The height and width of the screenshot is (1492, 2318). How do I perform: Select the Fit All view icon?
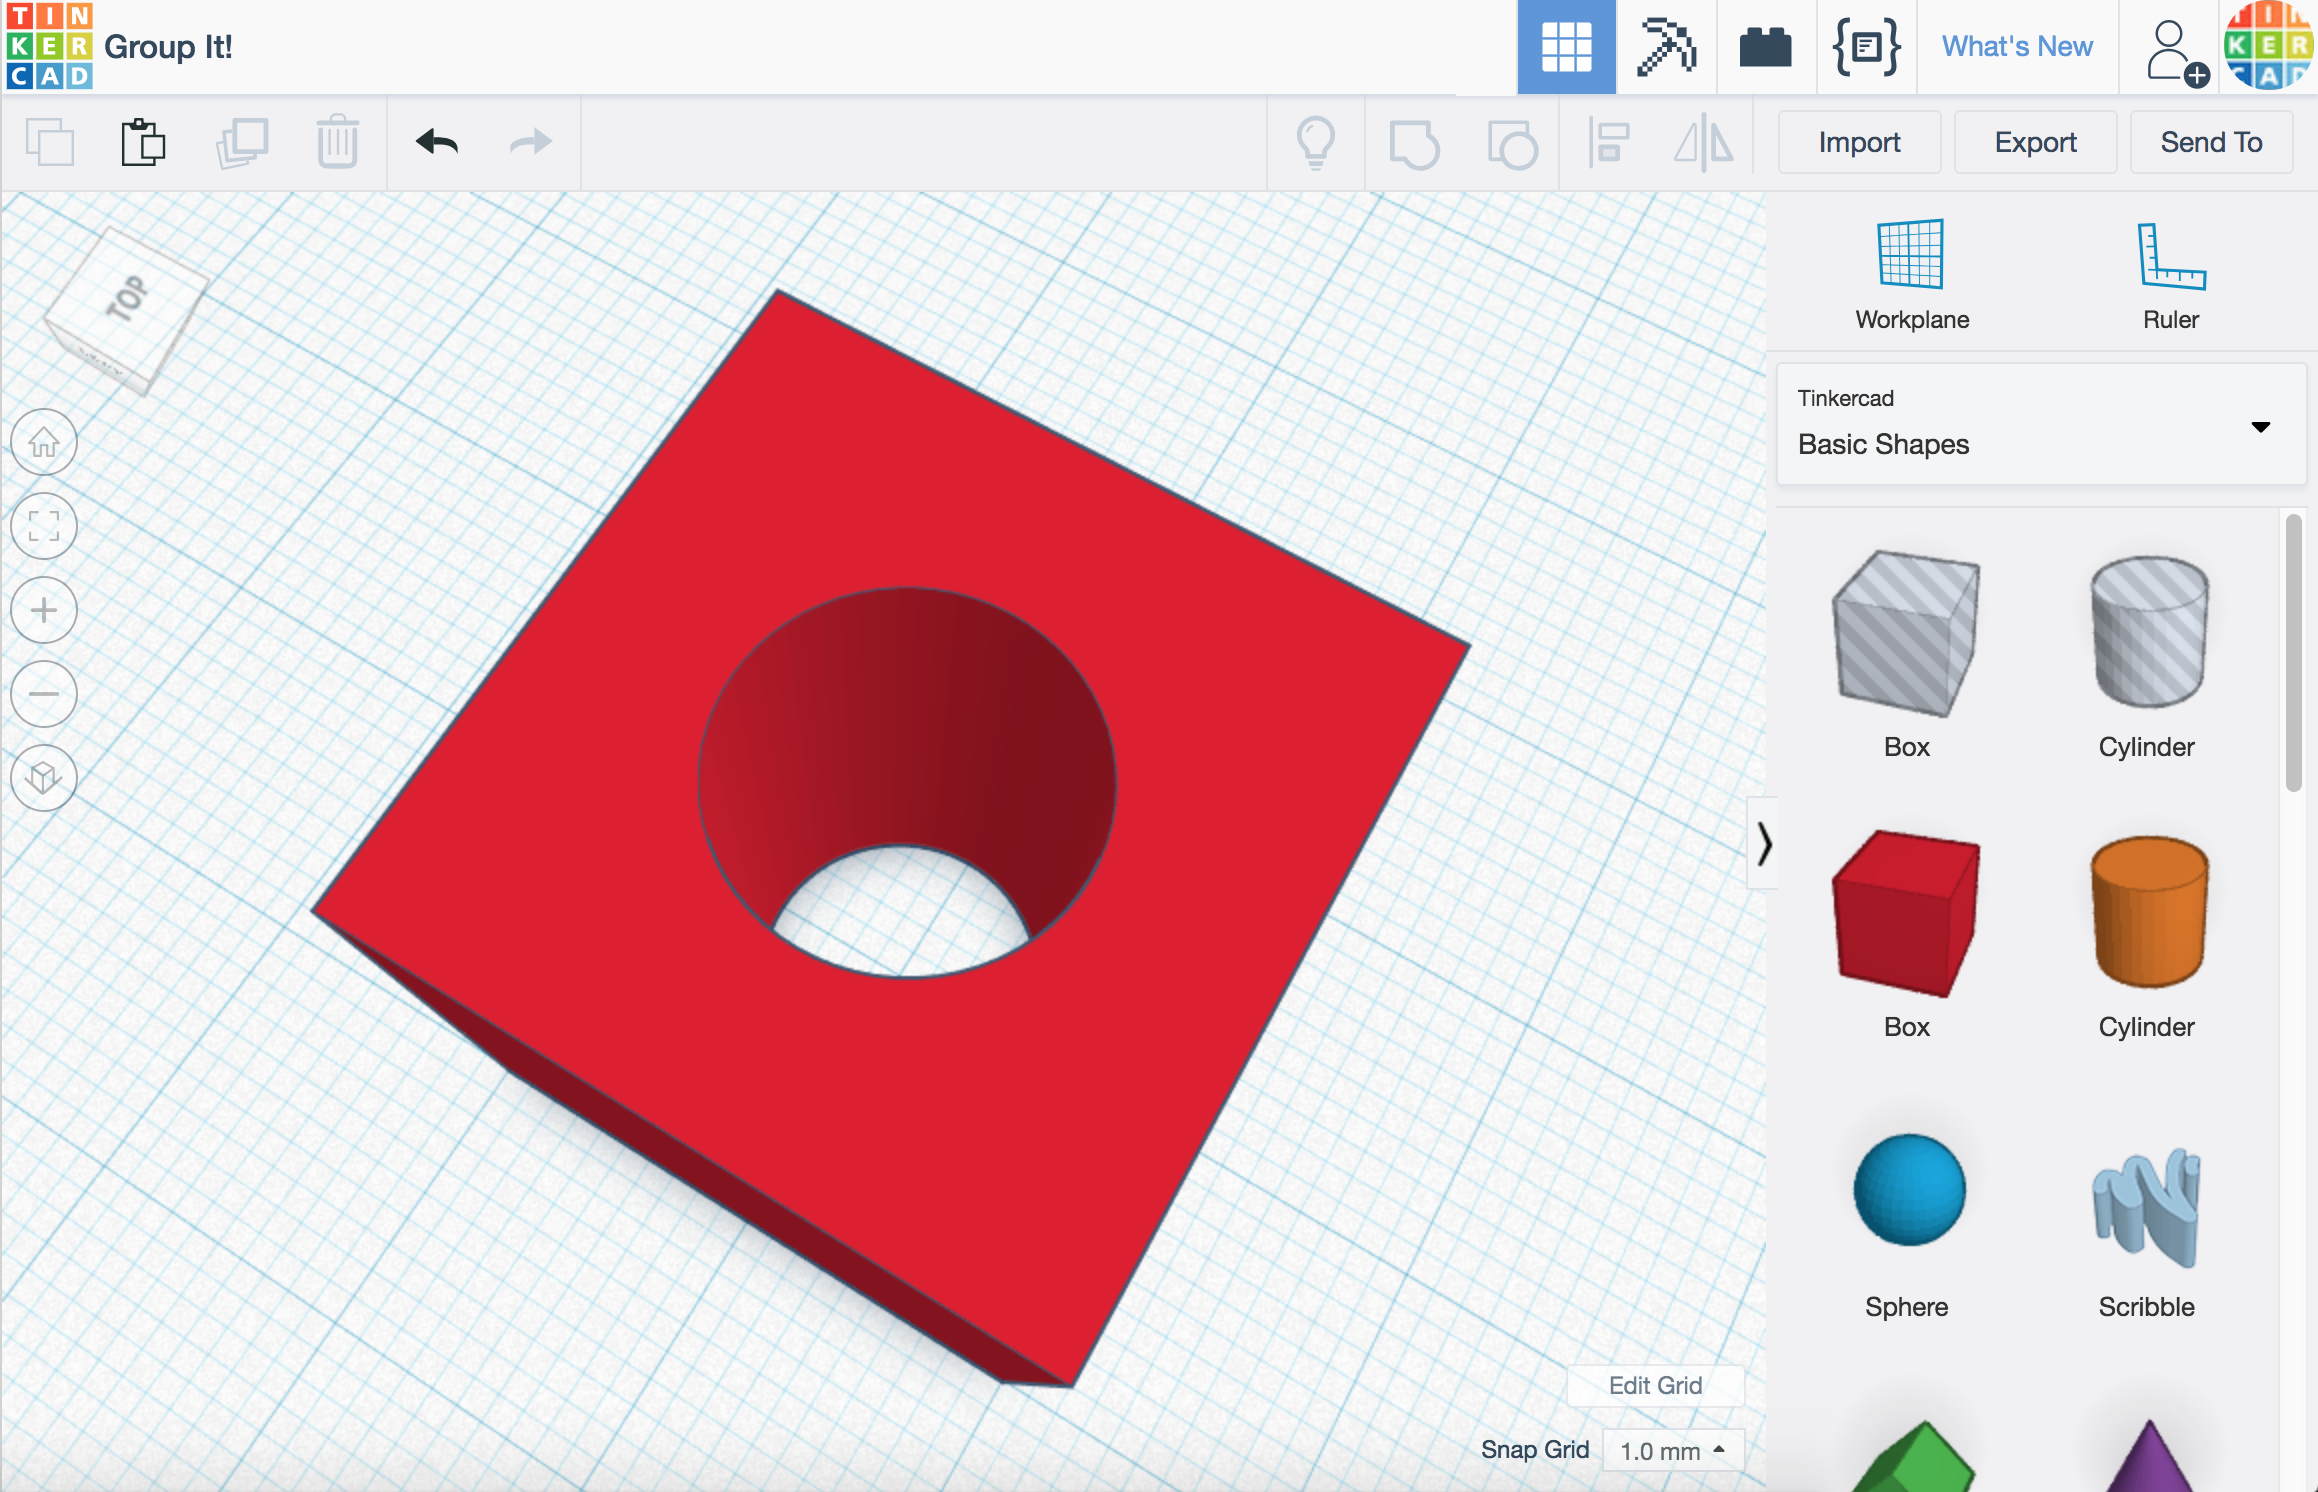[46, 525]
